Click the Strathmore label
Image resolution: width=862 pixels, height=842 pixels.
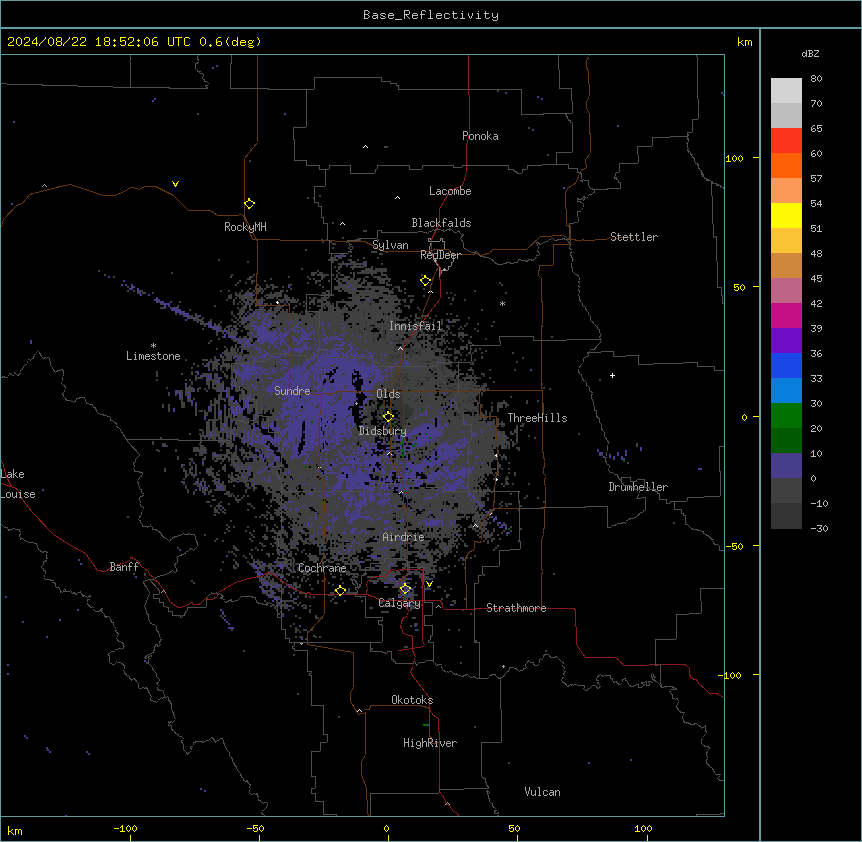pos(516,608)
